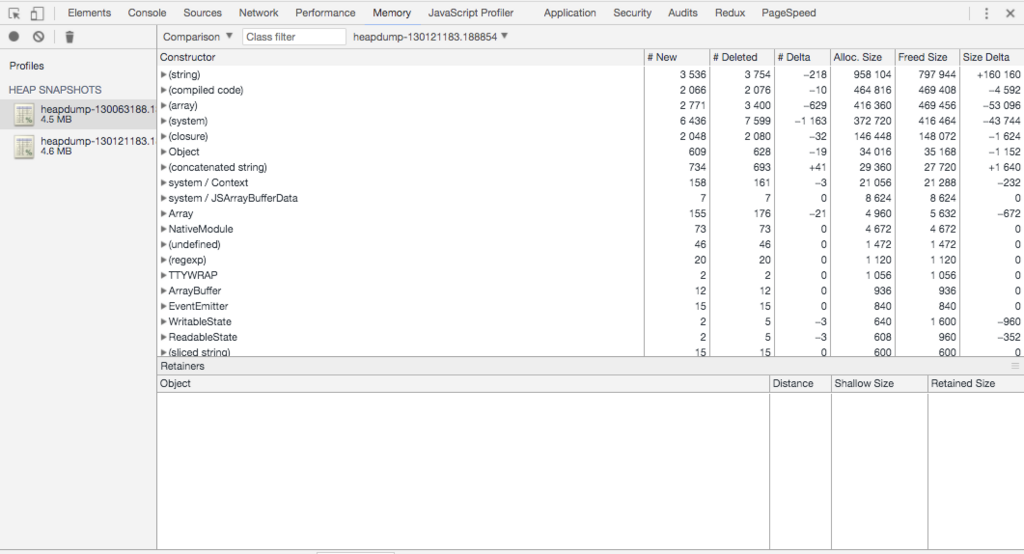Expand the WritableState row

coord(163,321)
